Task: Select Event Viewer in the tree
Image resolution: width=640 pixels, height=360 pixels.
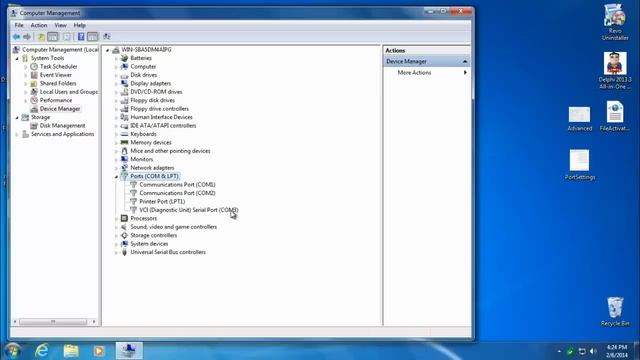Action: point(56,75)
